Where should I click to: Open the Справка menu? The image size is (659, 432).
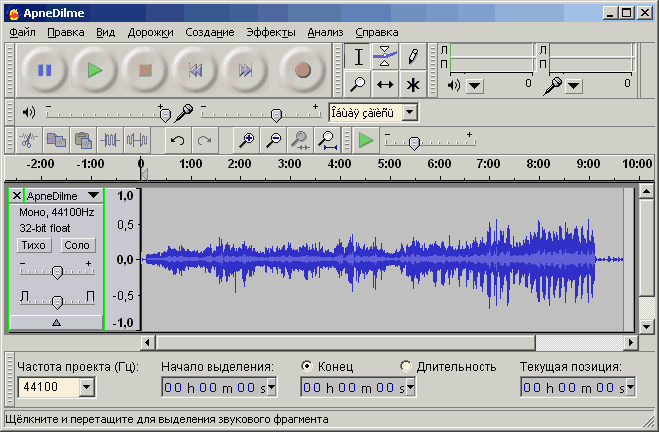(377, 32)
